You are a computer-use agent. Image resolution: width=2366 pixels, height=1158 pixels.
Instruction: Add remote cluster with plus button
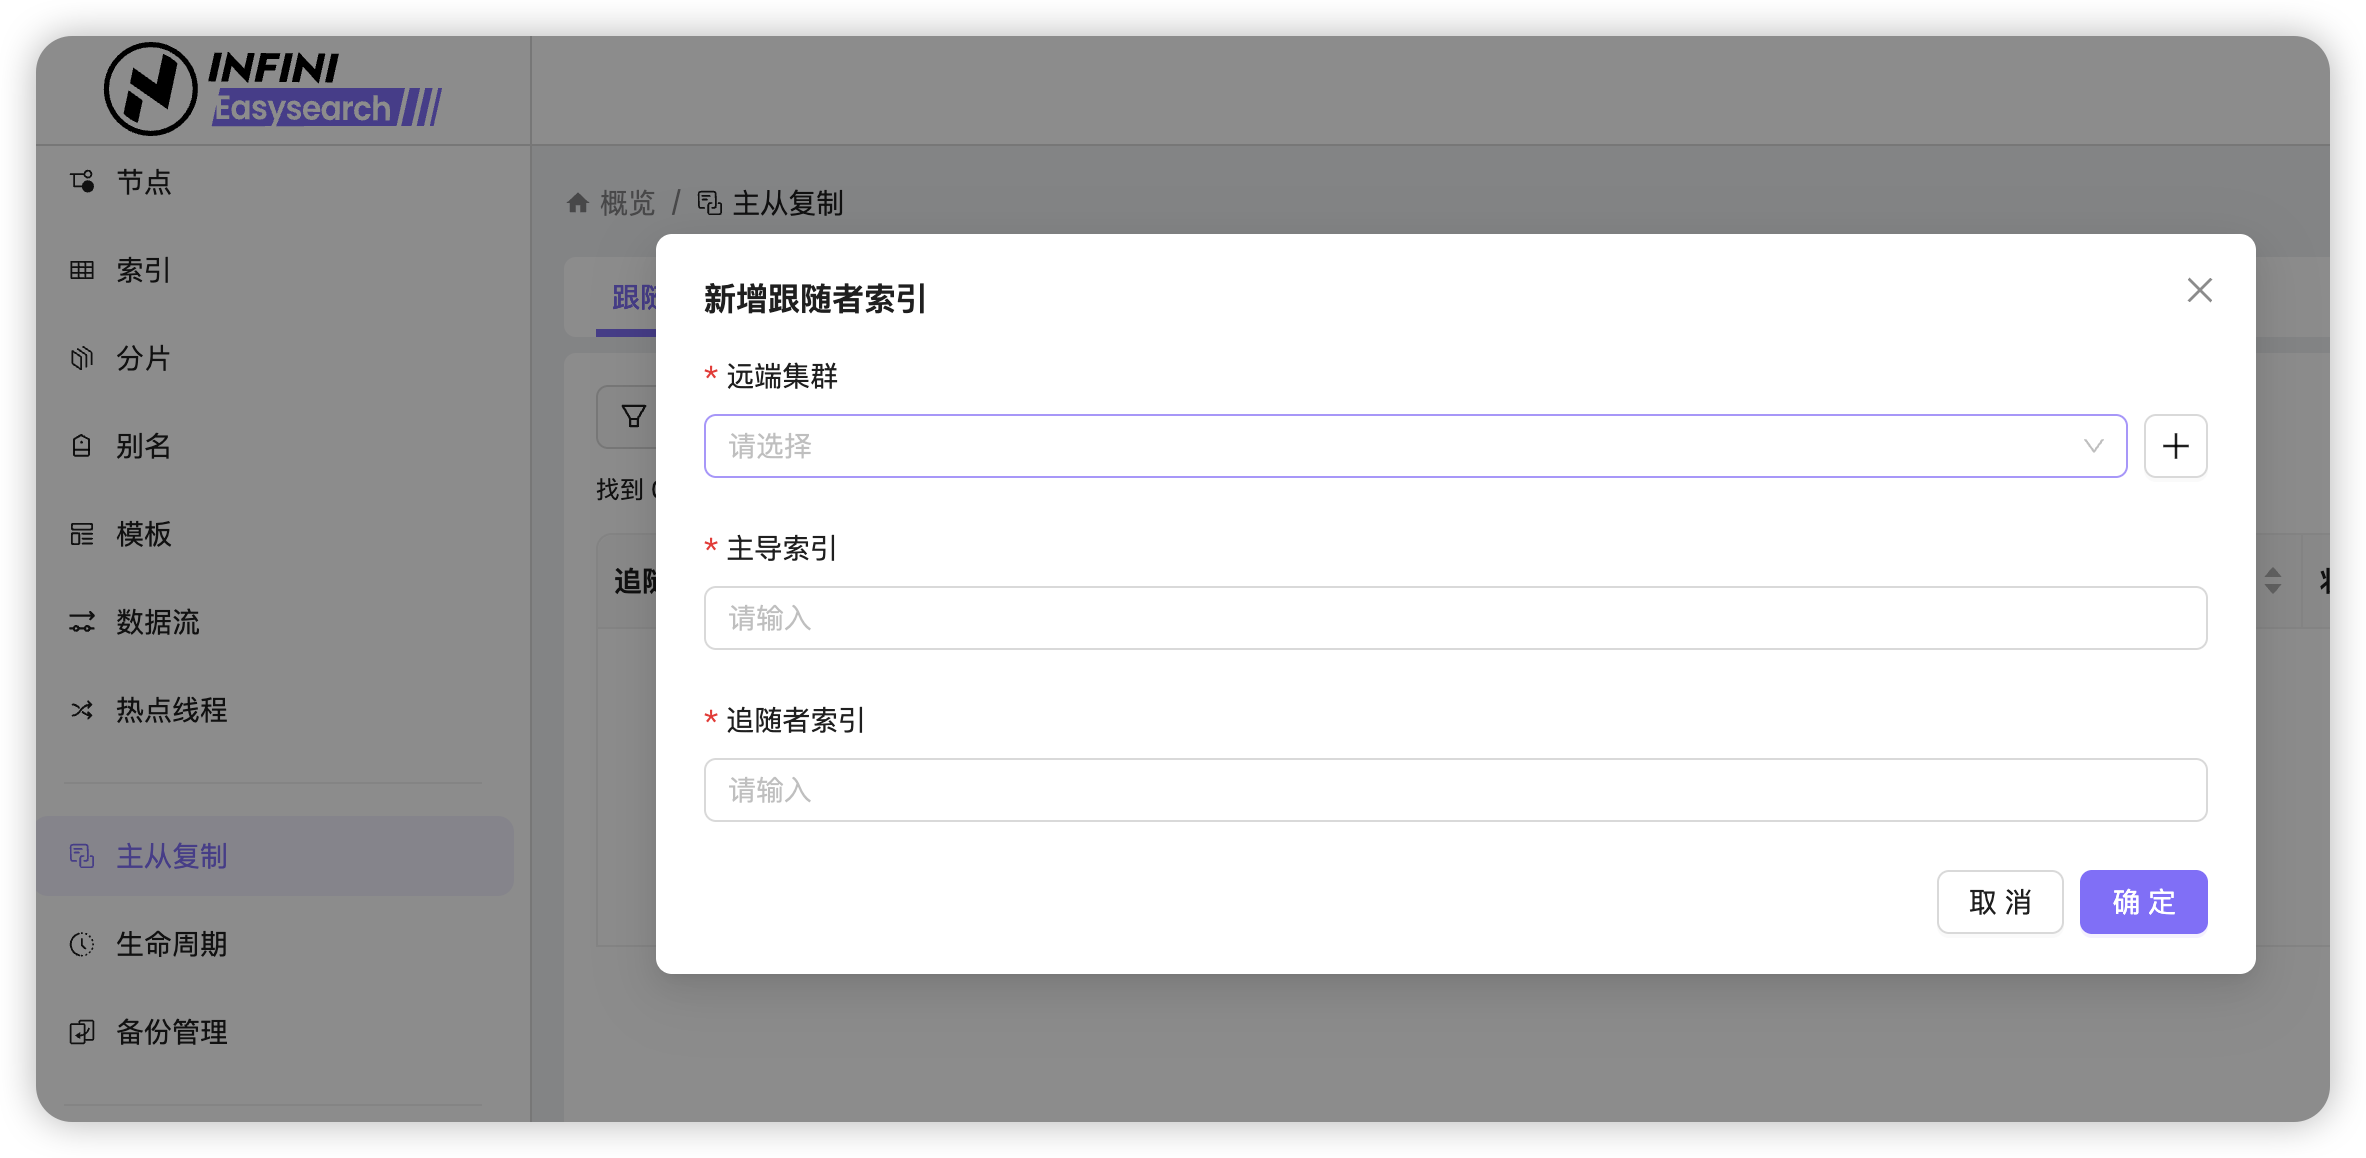click(x=2175, y=446)
